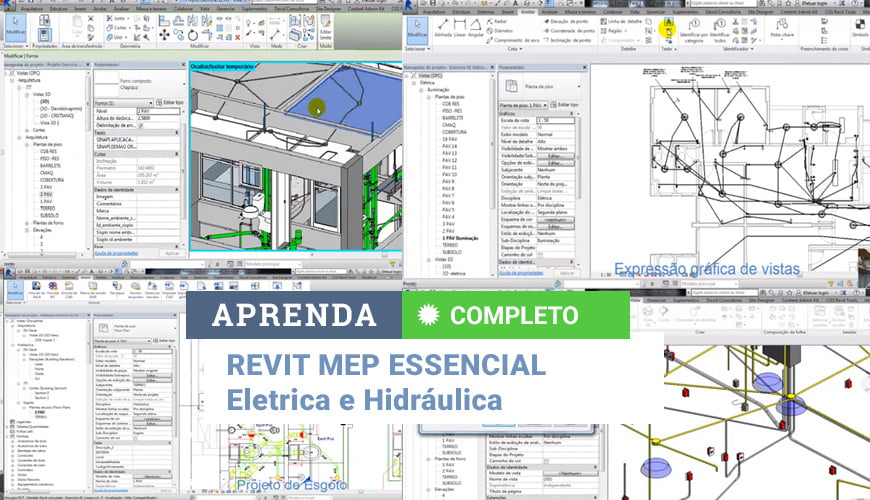Toggle Delimitação de ambiente checkbox
The width and height of the screenshot is (870, 500).
pyautogui.click(x=140, y=125)
